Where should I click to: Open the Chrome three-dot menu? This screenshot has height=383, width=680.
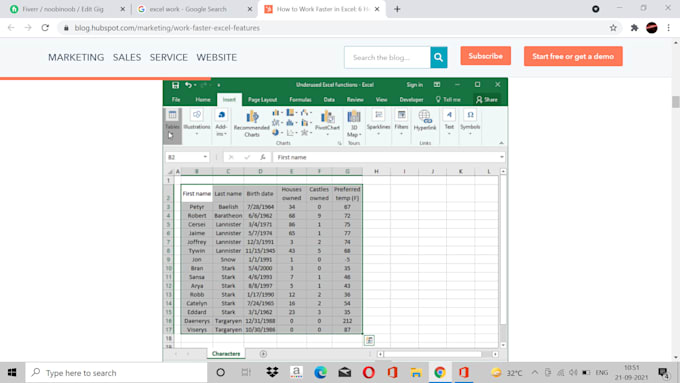click(668, 28)
